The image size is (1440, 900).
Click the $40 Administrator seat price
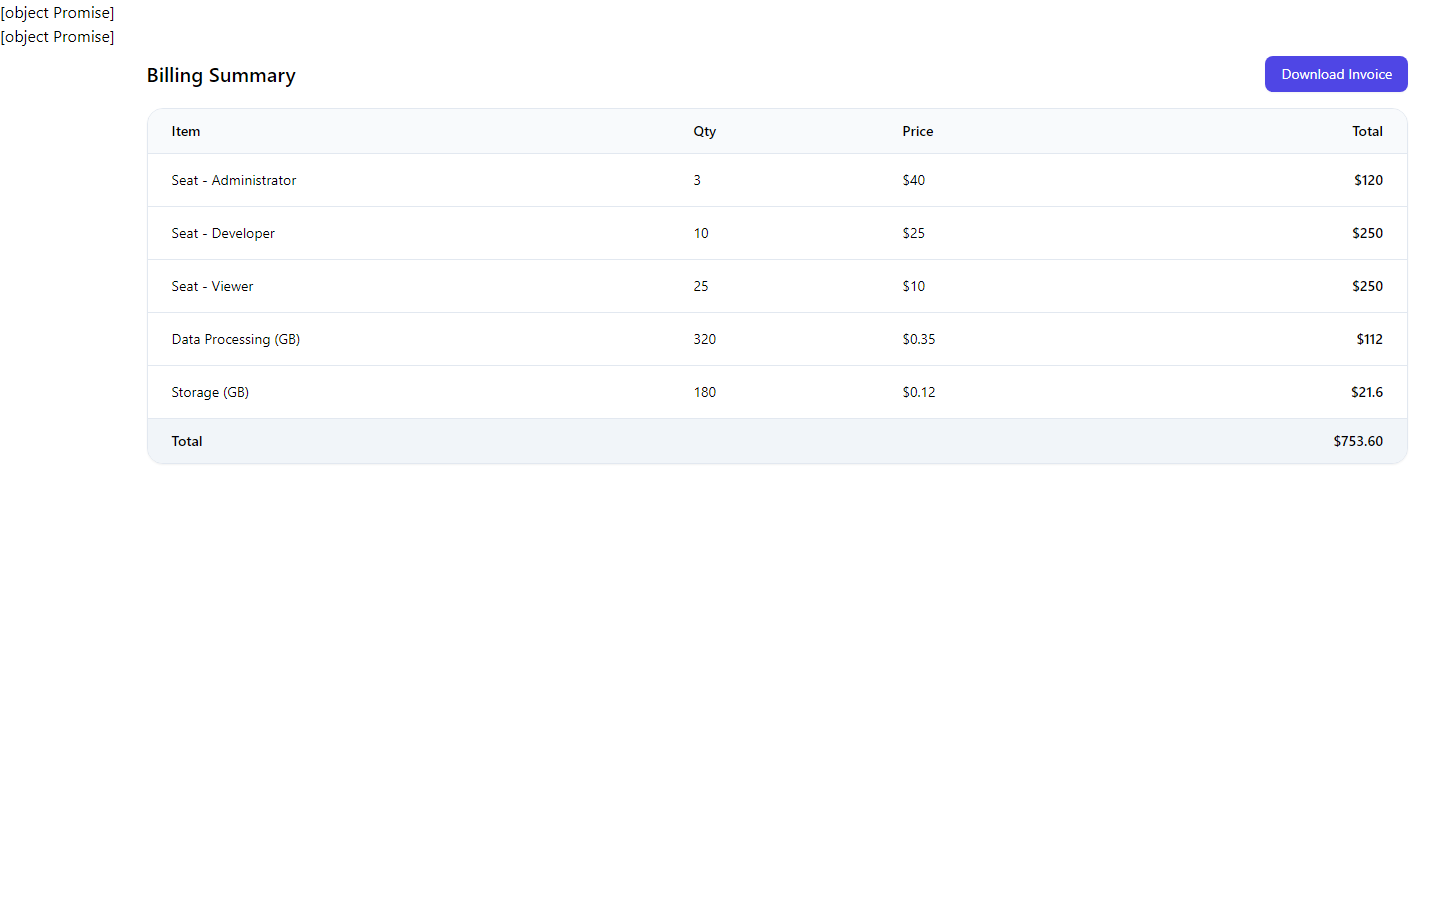pos(913,180)
